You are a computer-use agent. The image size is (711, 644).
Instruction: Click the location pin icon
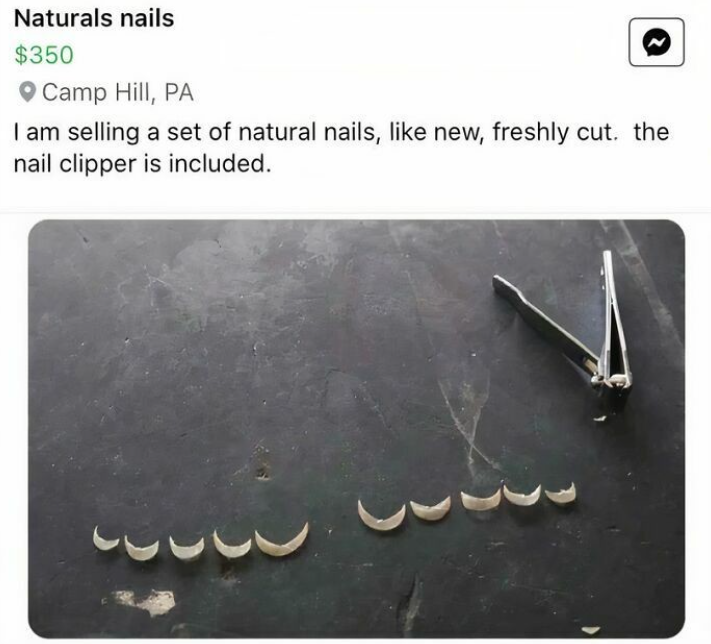[28, 92]
